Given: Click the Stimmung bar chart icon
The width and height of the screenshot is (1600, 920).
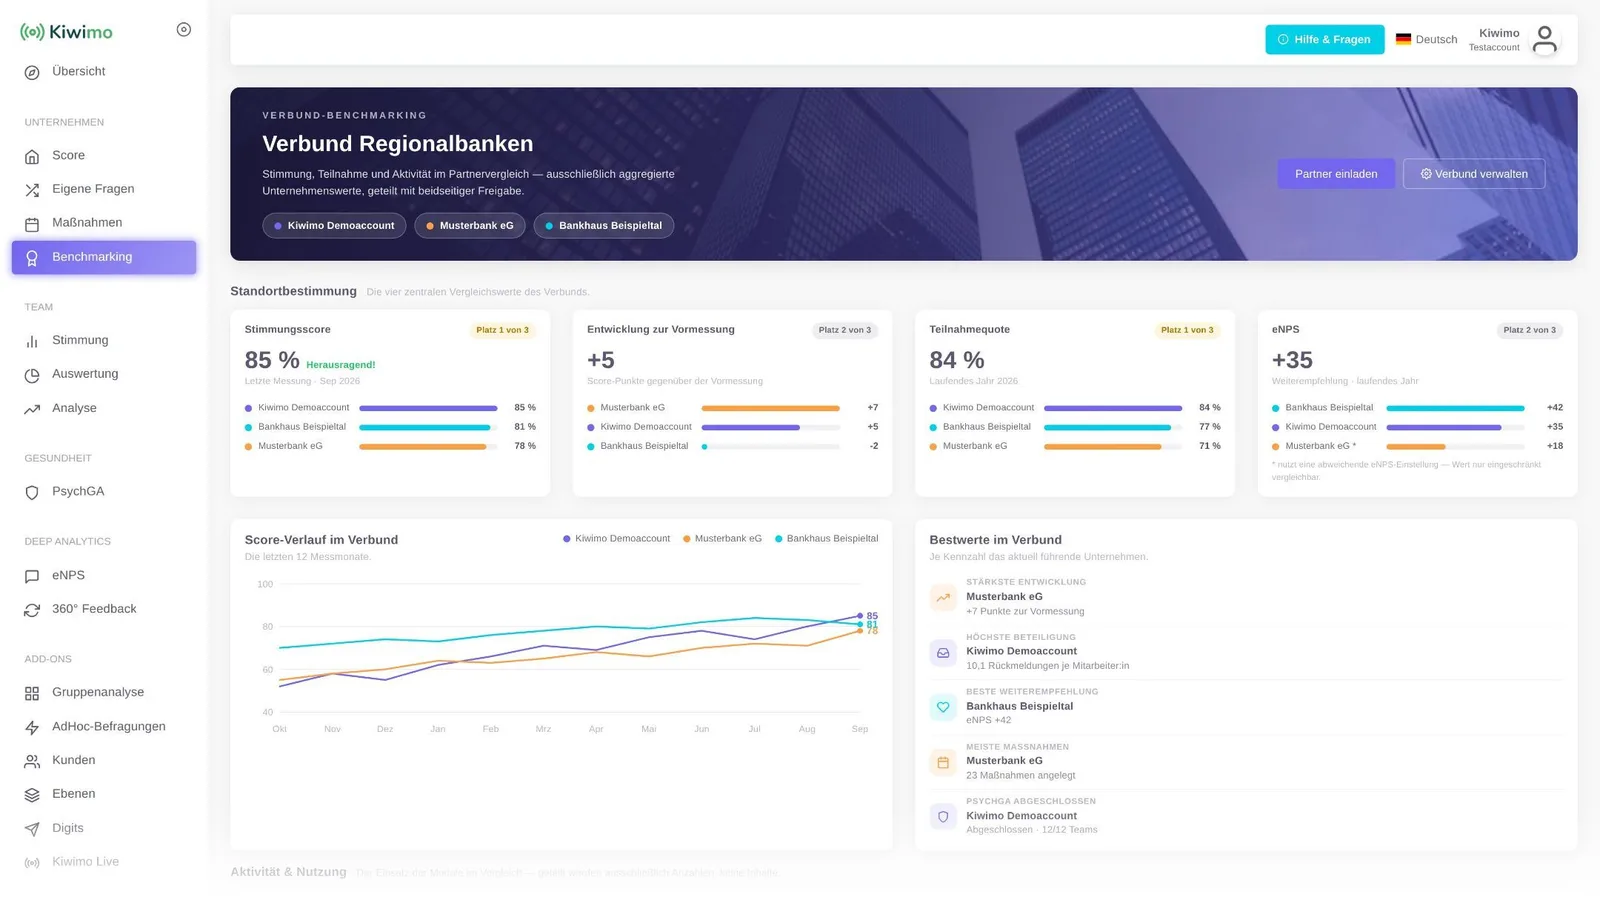Looking at the screenshot, I should pos(32,341).
